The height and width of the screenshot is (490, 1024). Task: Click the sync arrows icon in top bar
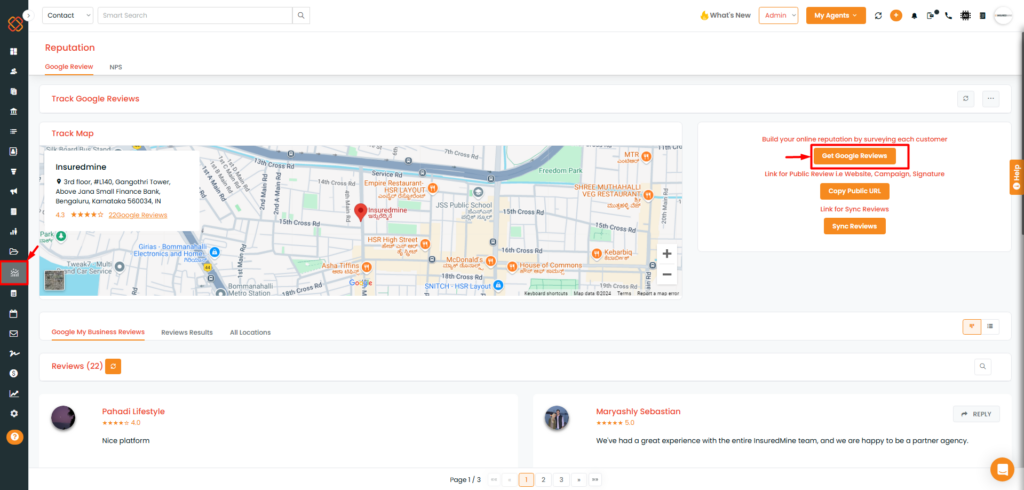pos(878,15)
